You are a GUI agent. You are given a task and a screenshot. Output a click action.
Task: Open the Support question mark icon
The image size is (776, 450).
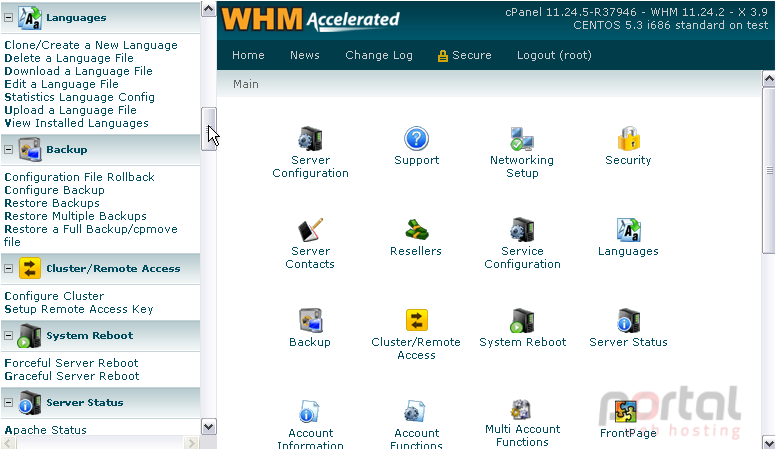(416, 139)
